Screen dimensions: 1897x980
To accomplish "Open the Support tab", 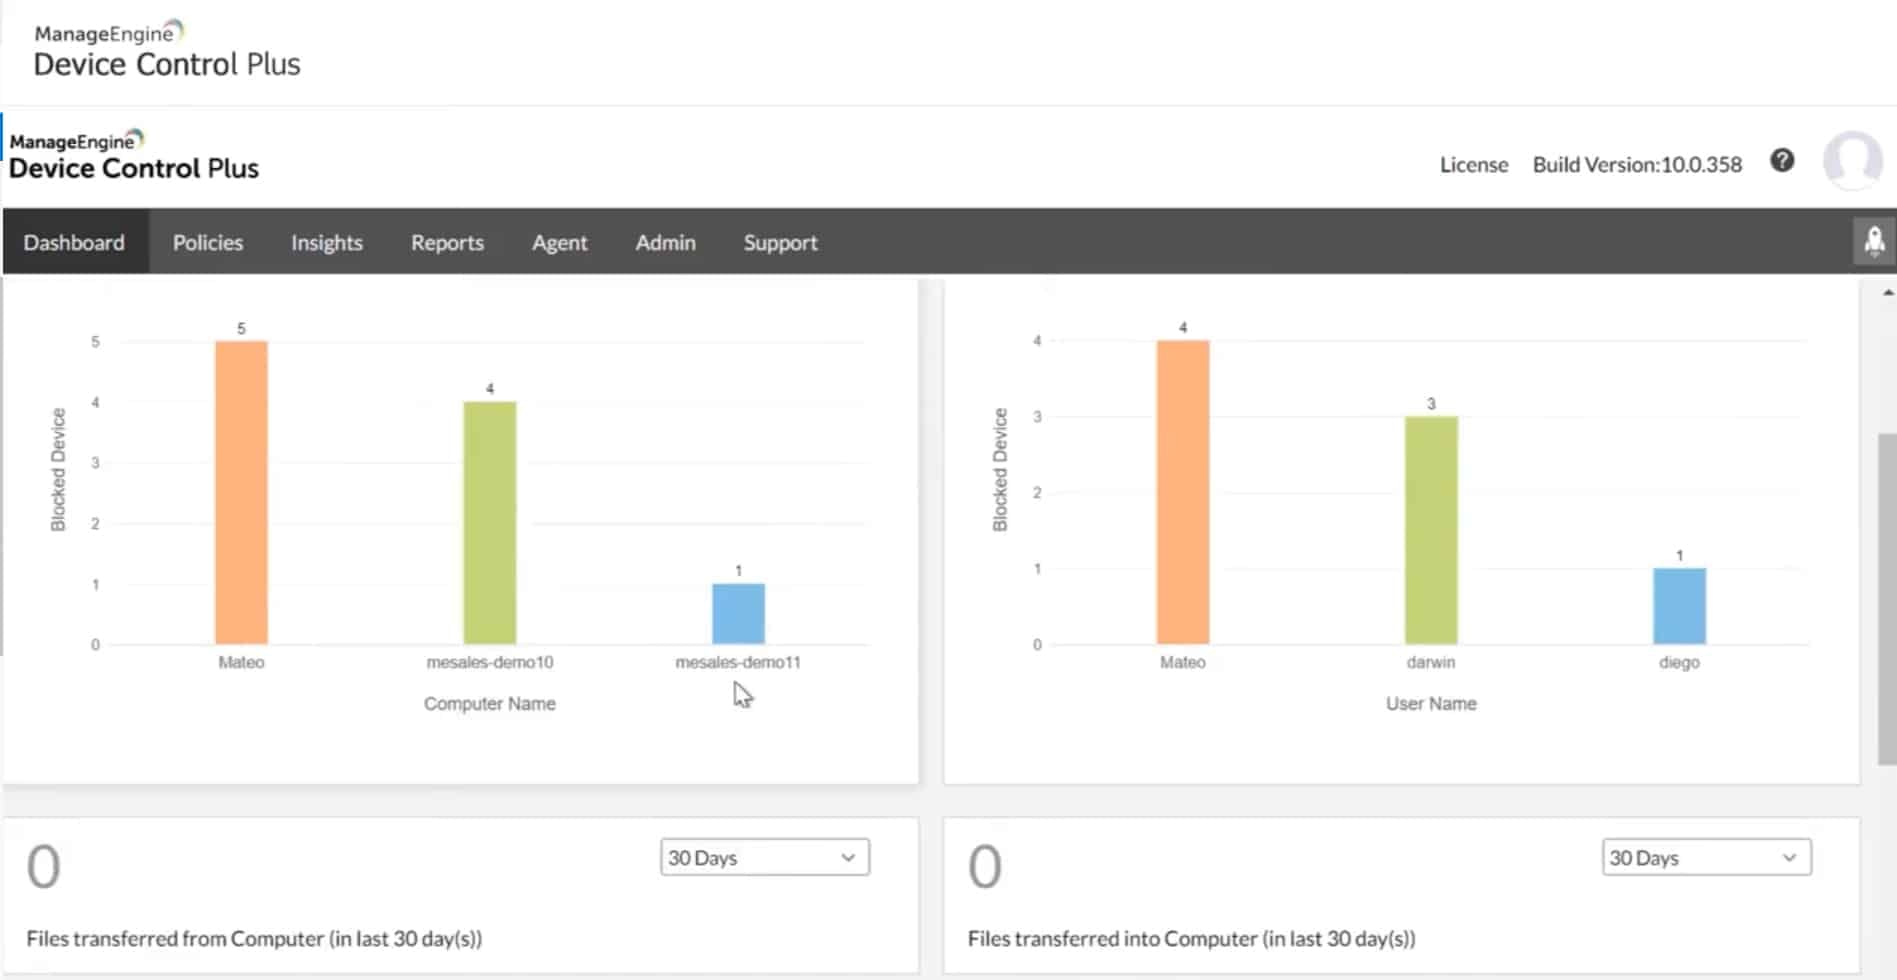I will (780, 242).
